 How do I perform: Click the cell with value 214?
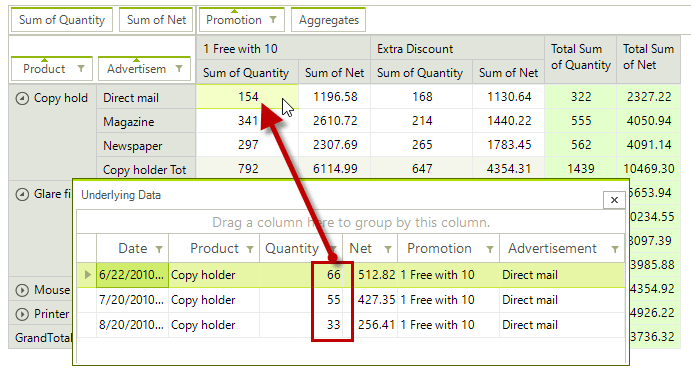click(422, 121)
